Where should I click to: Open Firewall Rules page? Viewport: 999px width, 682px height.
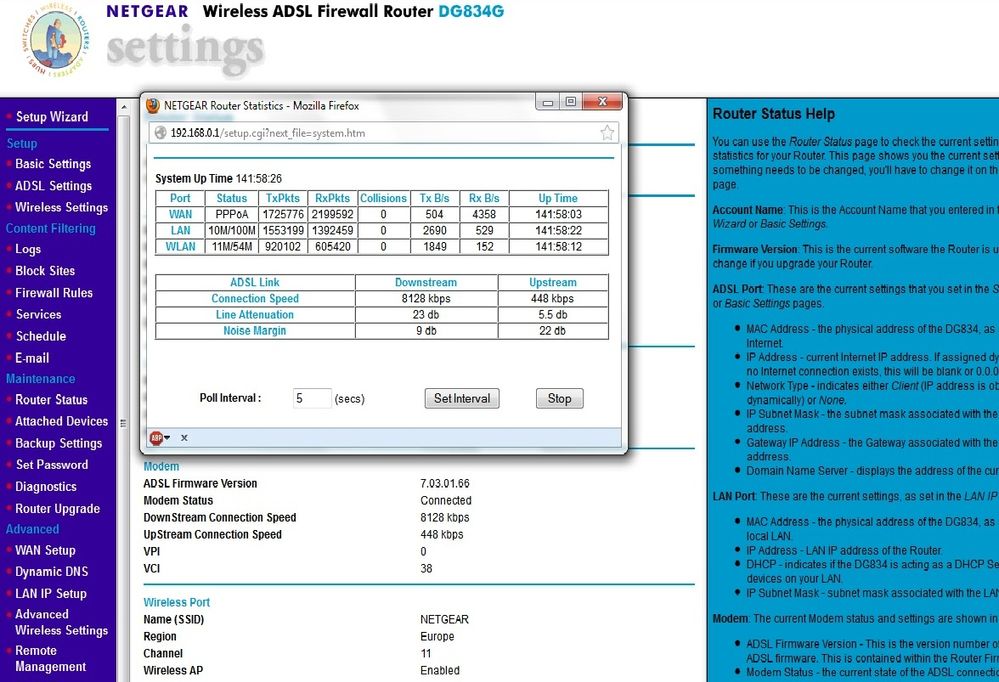(x=54, y=293)
